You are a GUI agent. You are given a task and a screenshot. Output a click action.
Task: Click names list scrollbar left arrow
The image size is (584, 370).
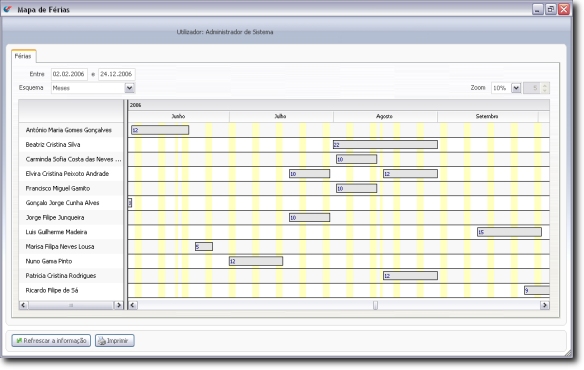click(23, 305)
